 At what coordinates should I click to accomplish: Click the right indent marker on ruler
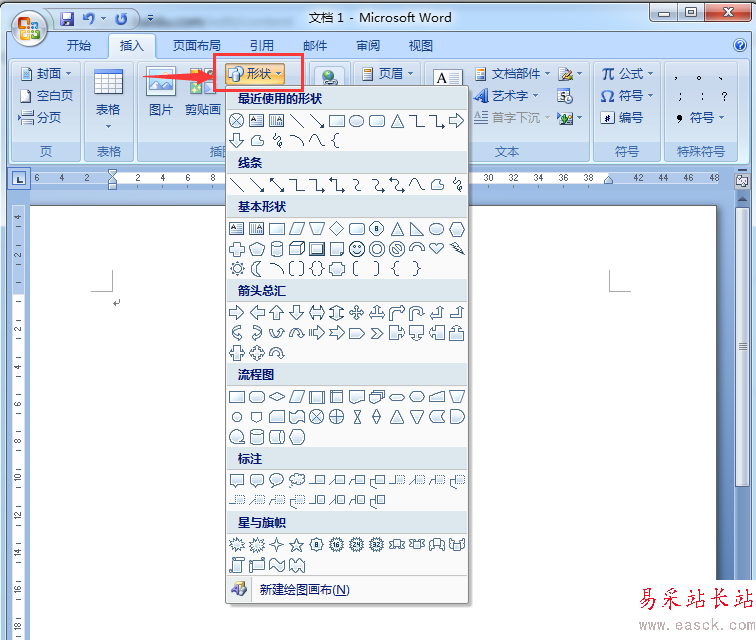[x=609, y=180]
